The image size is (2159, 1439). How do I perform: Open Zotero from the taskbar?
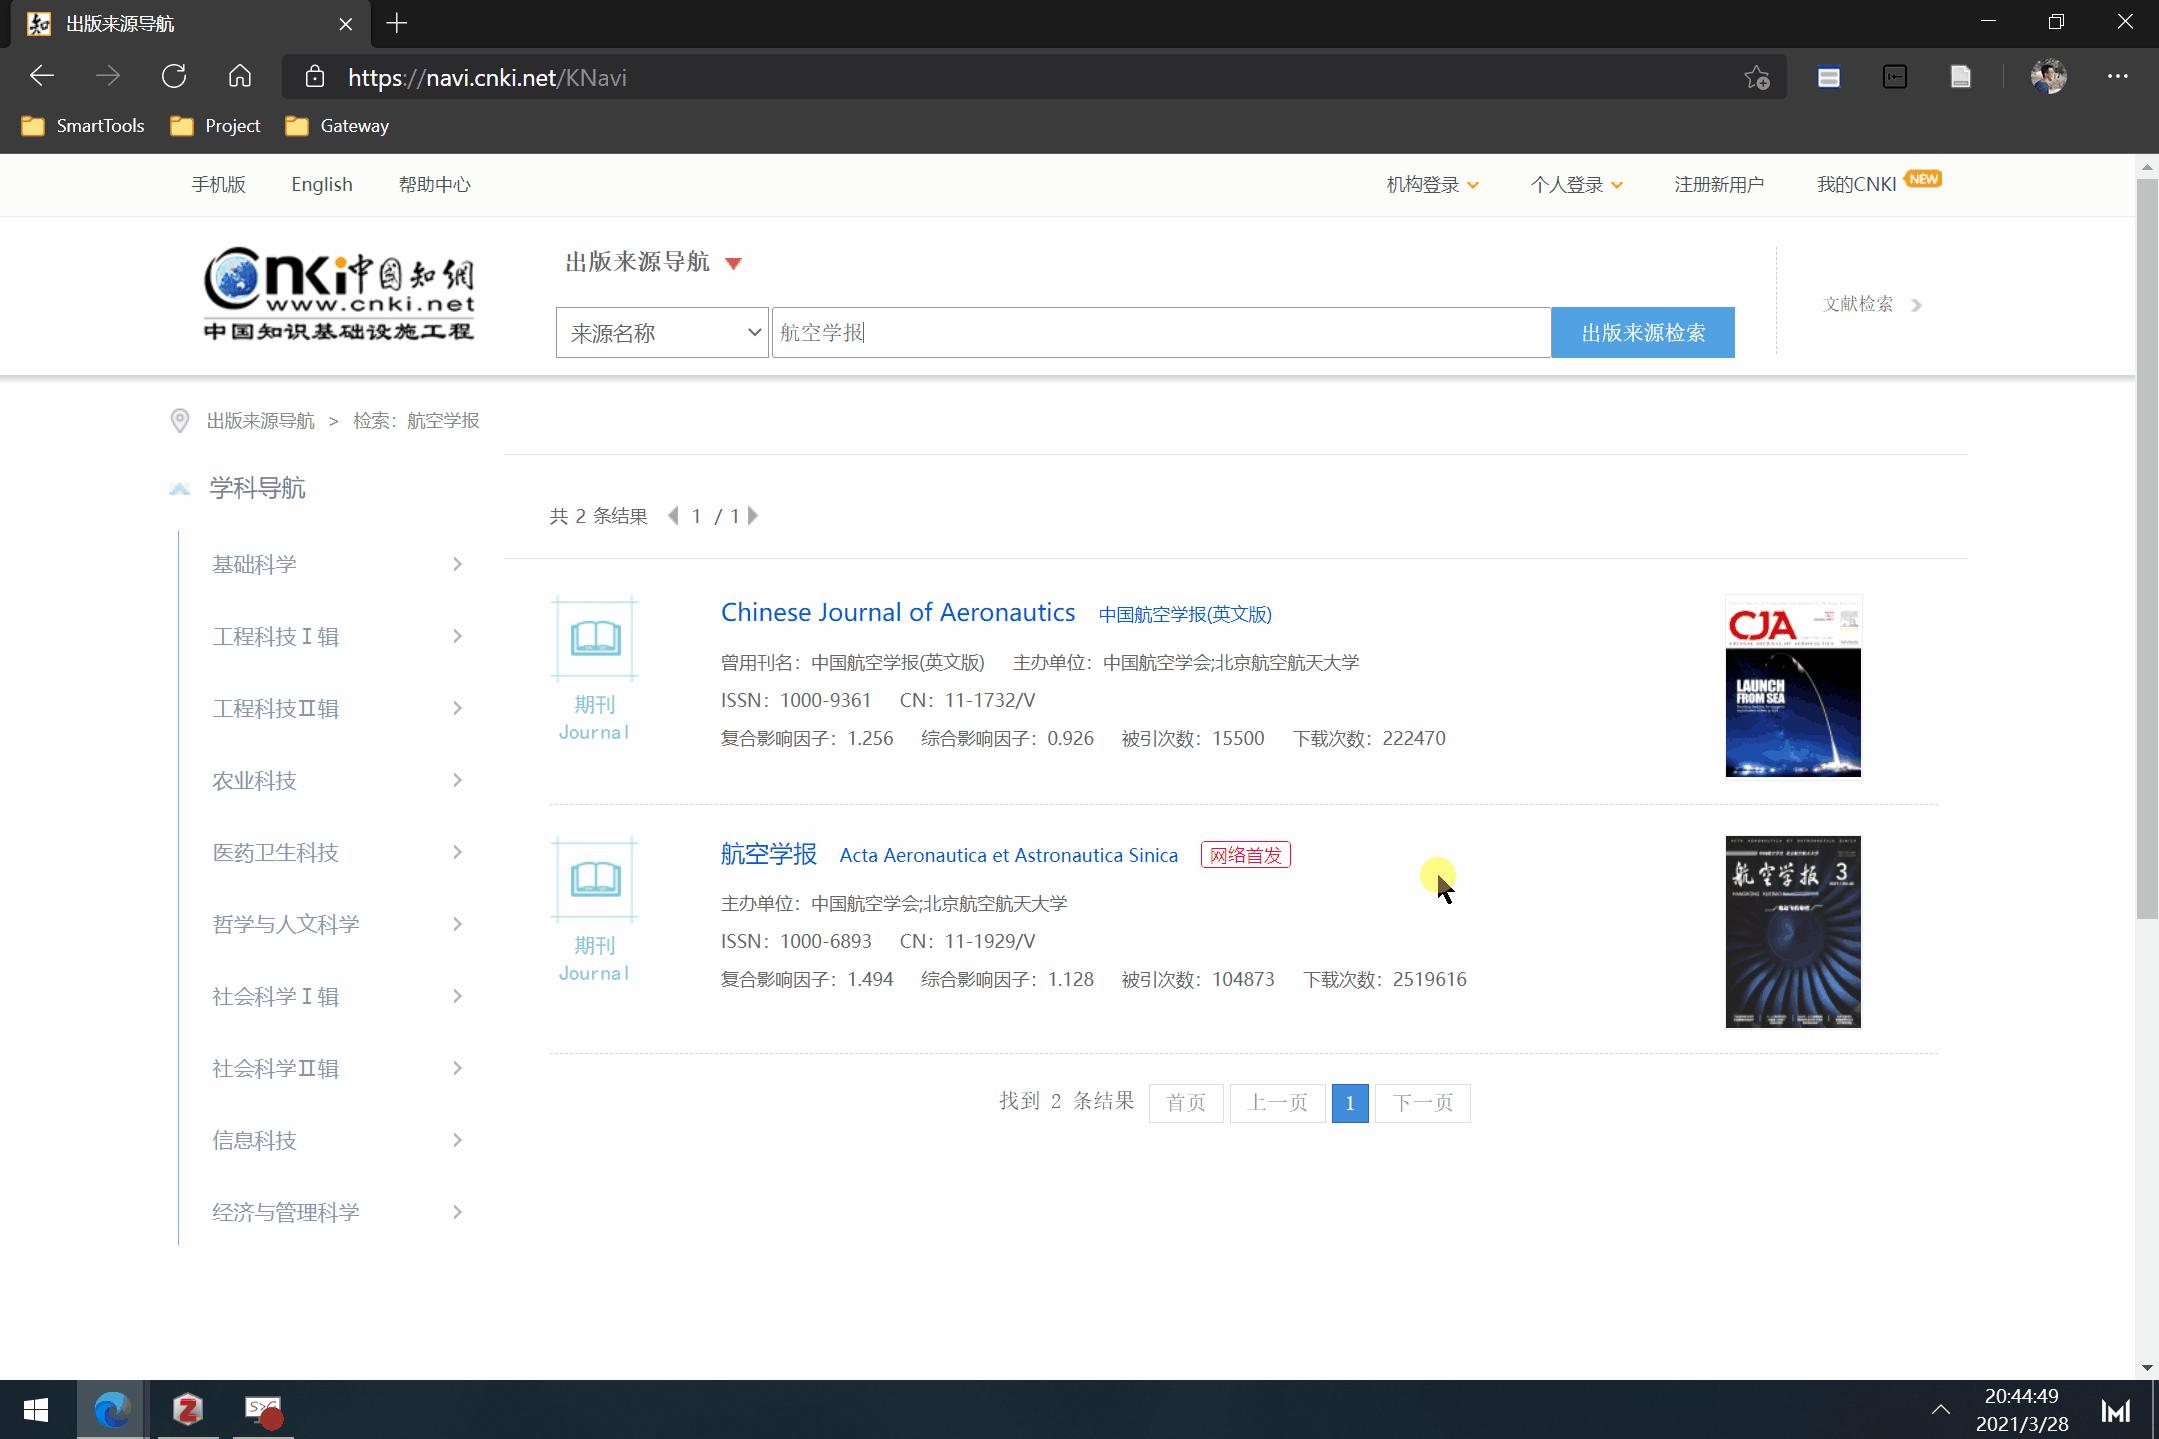tap(187, 1410)
